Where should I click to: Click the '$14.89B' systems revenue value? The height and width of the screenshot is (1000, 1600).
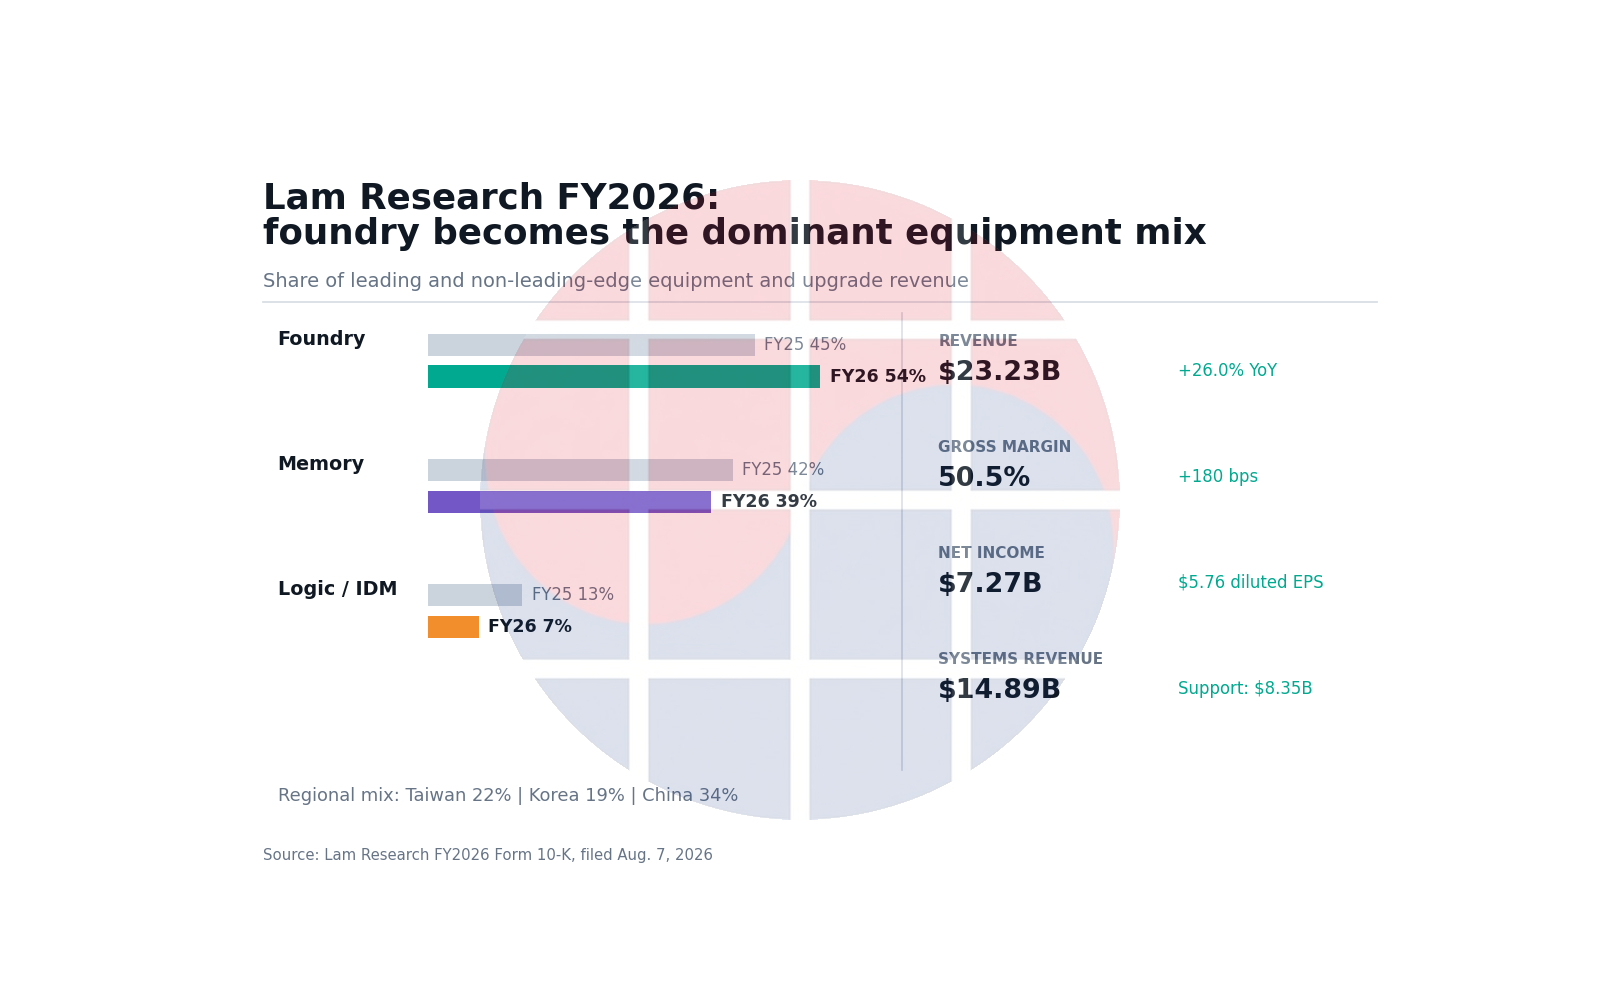(x=999, y=690)
